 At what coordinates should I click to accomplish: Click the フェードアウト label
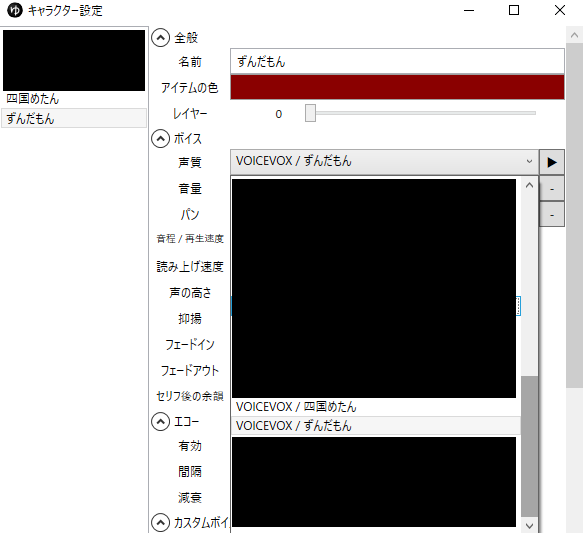(190, 371)
